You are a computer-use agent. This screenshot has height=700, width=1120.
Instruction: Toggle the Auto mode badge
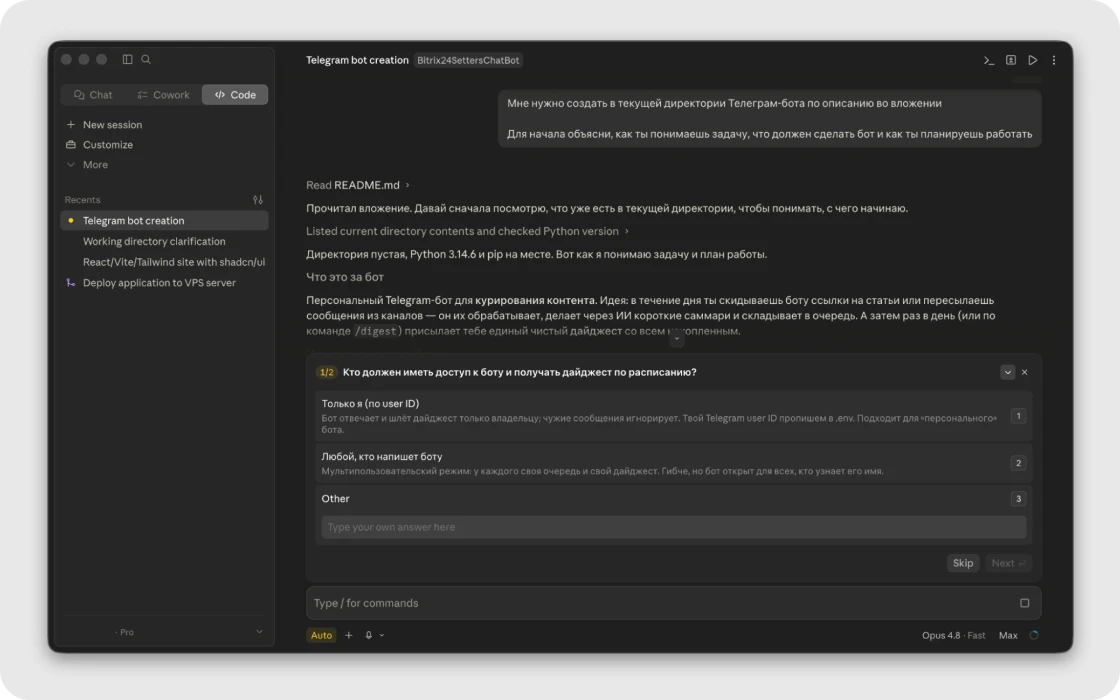[x=321, y=635]
